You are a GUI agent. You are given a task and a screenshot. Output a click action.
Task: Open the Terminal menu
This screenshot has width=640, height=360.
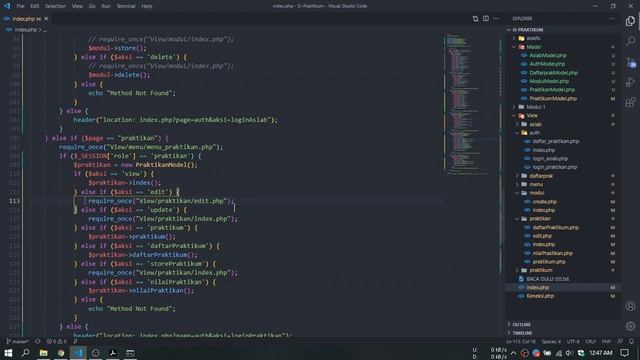(x=126, y=6)
